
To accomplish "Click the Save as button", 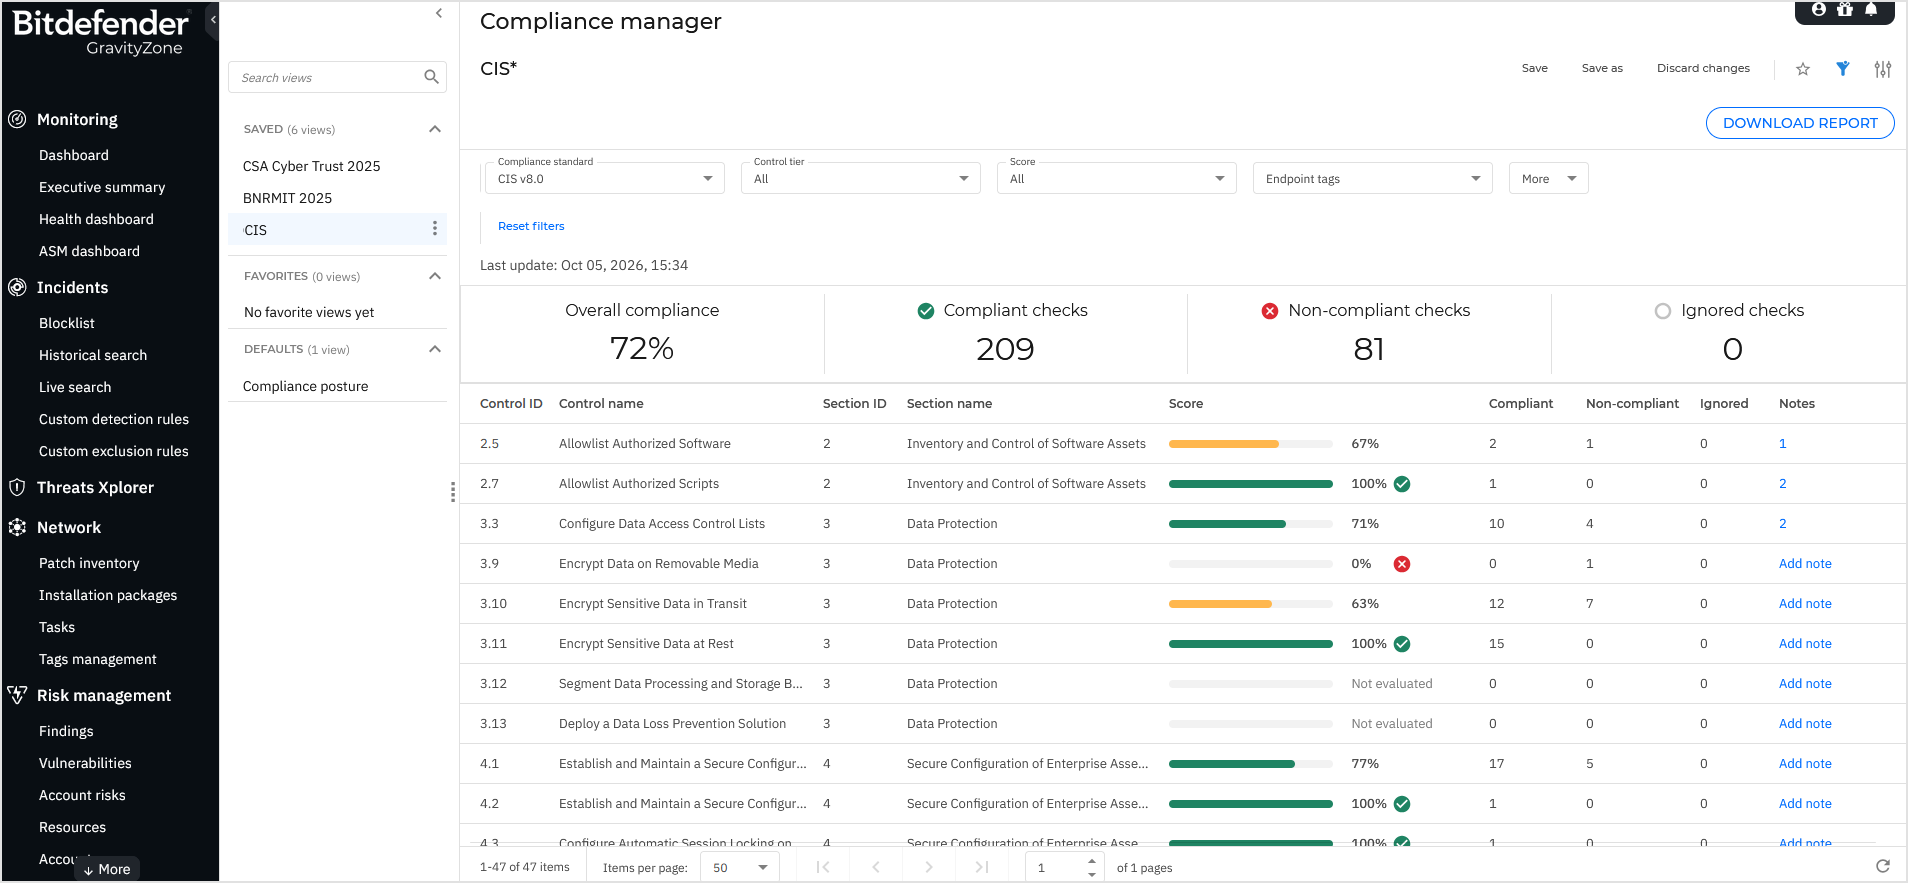I will 1602,68.
